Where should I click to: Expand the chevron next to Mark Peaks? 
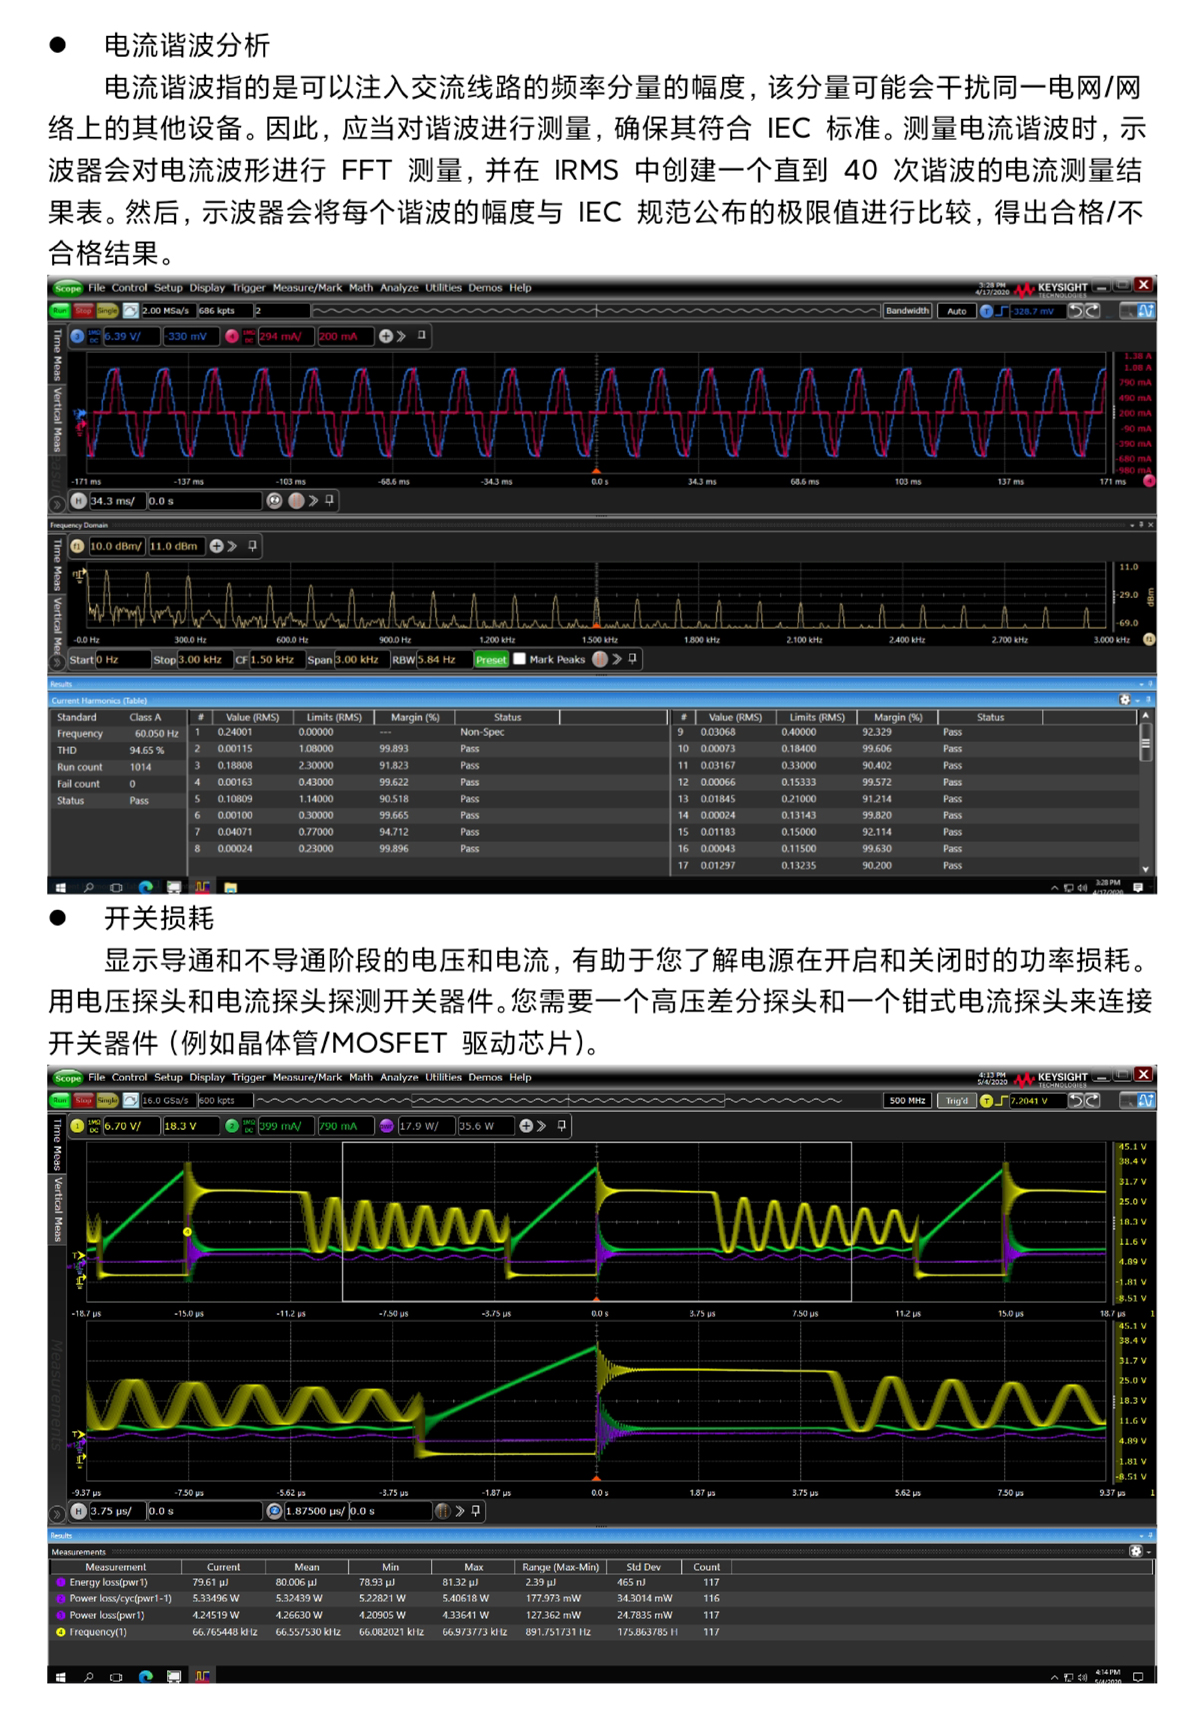(617, 659)
